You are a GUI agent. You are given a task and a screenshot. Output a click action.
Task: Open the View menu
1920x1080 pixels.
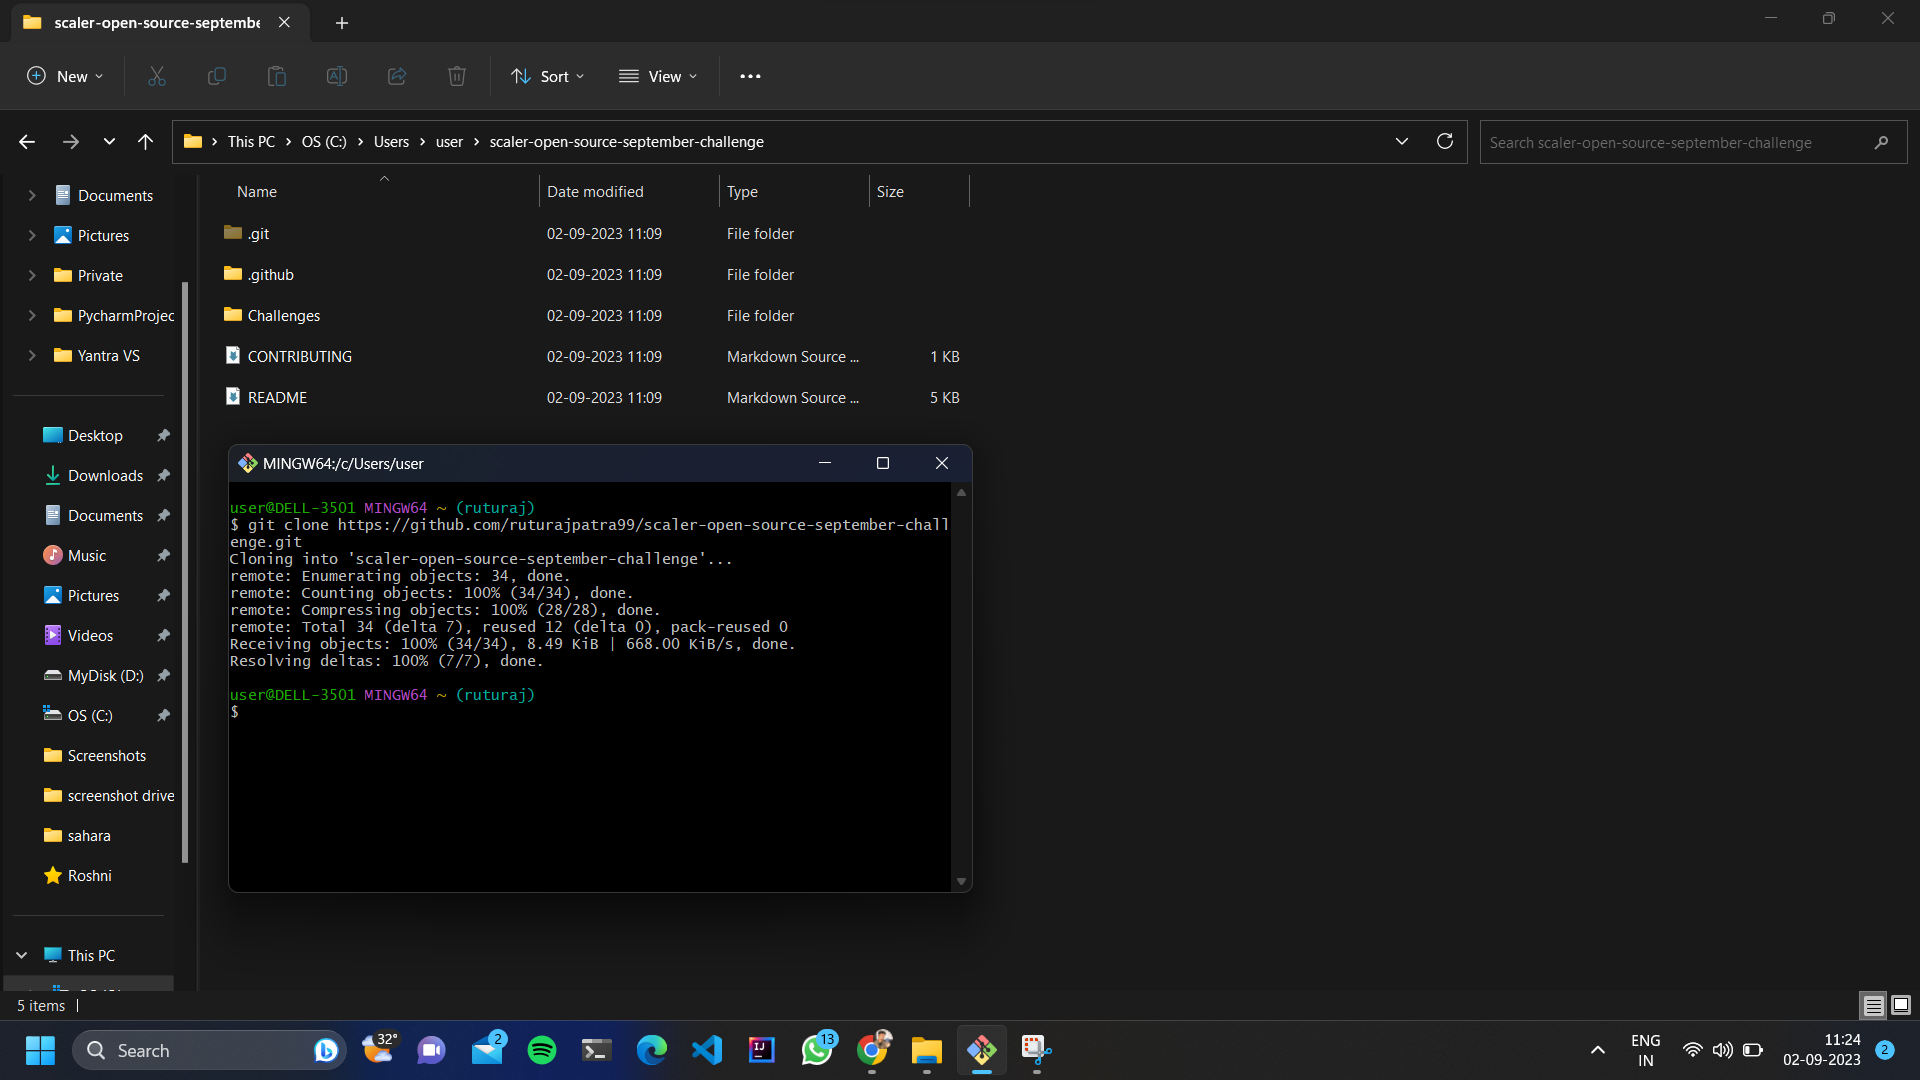[657, 76]
